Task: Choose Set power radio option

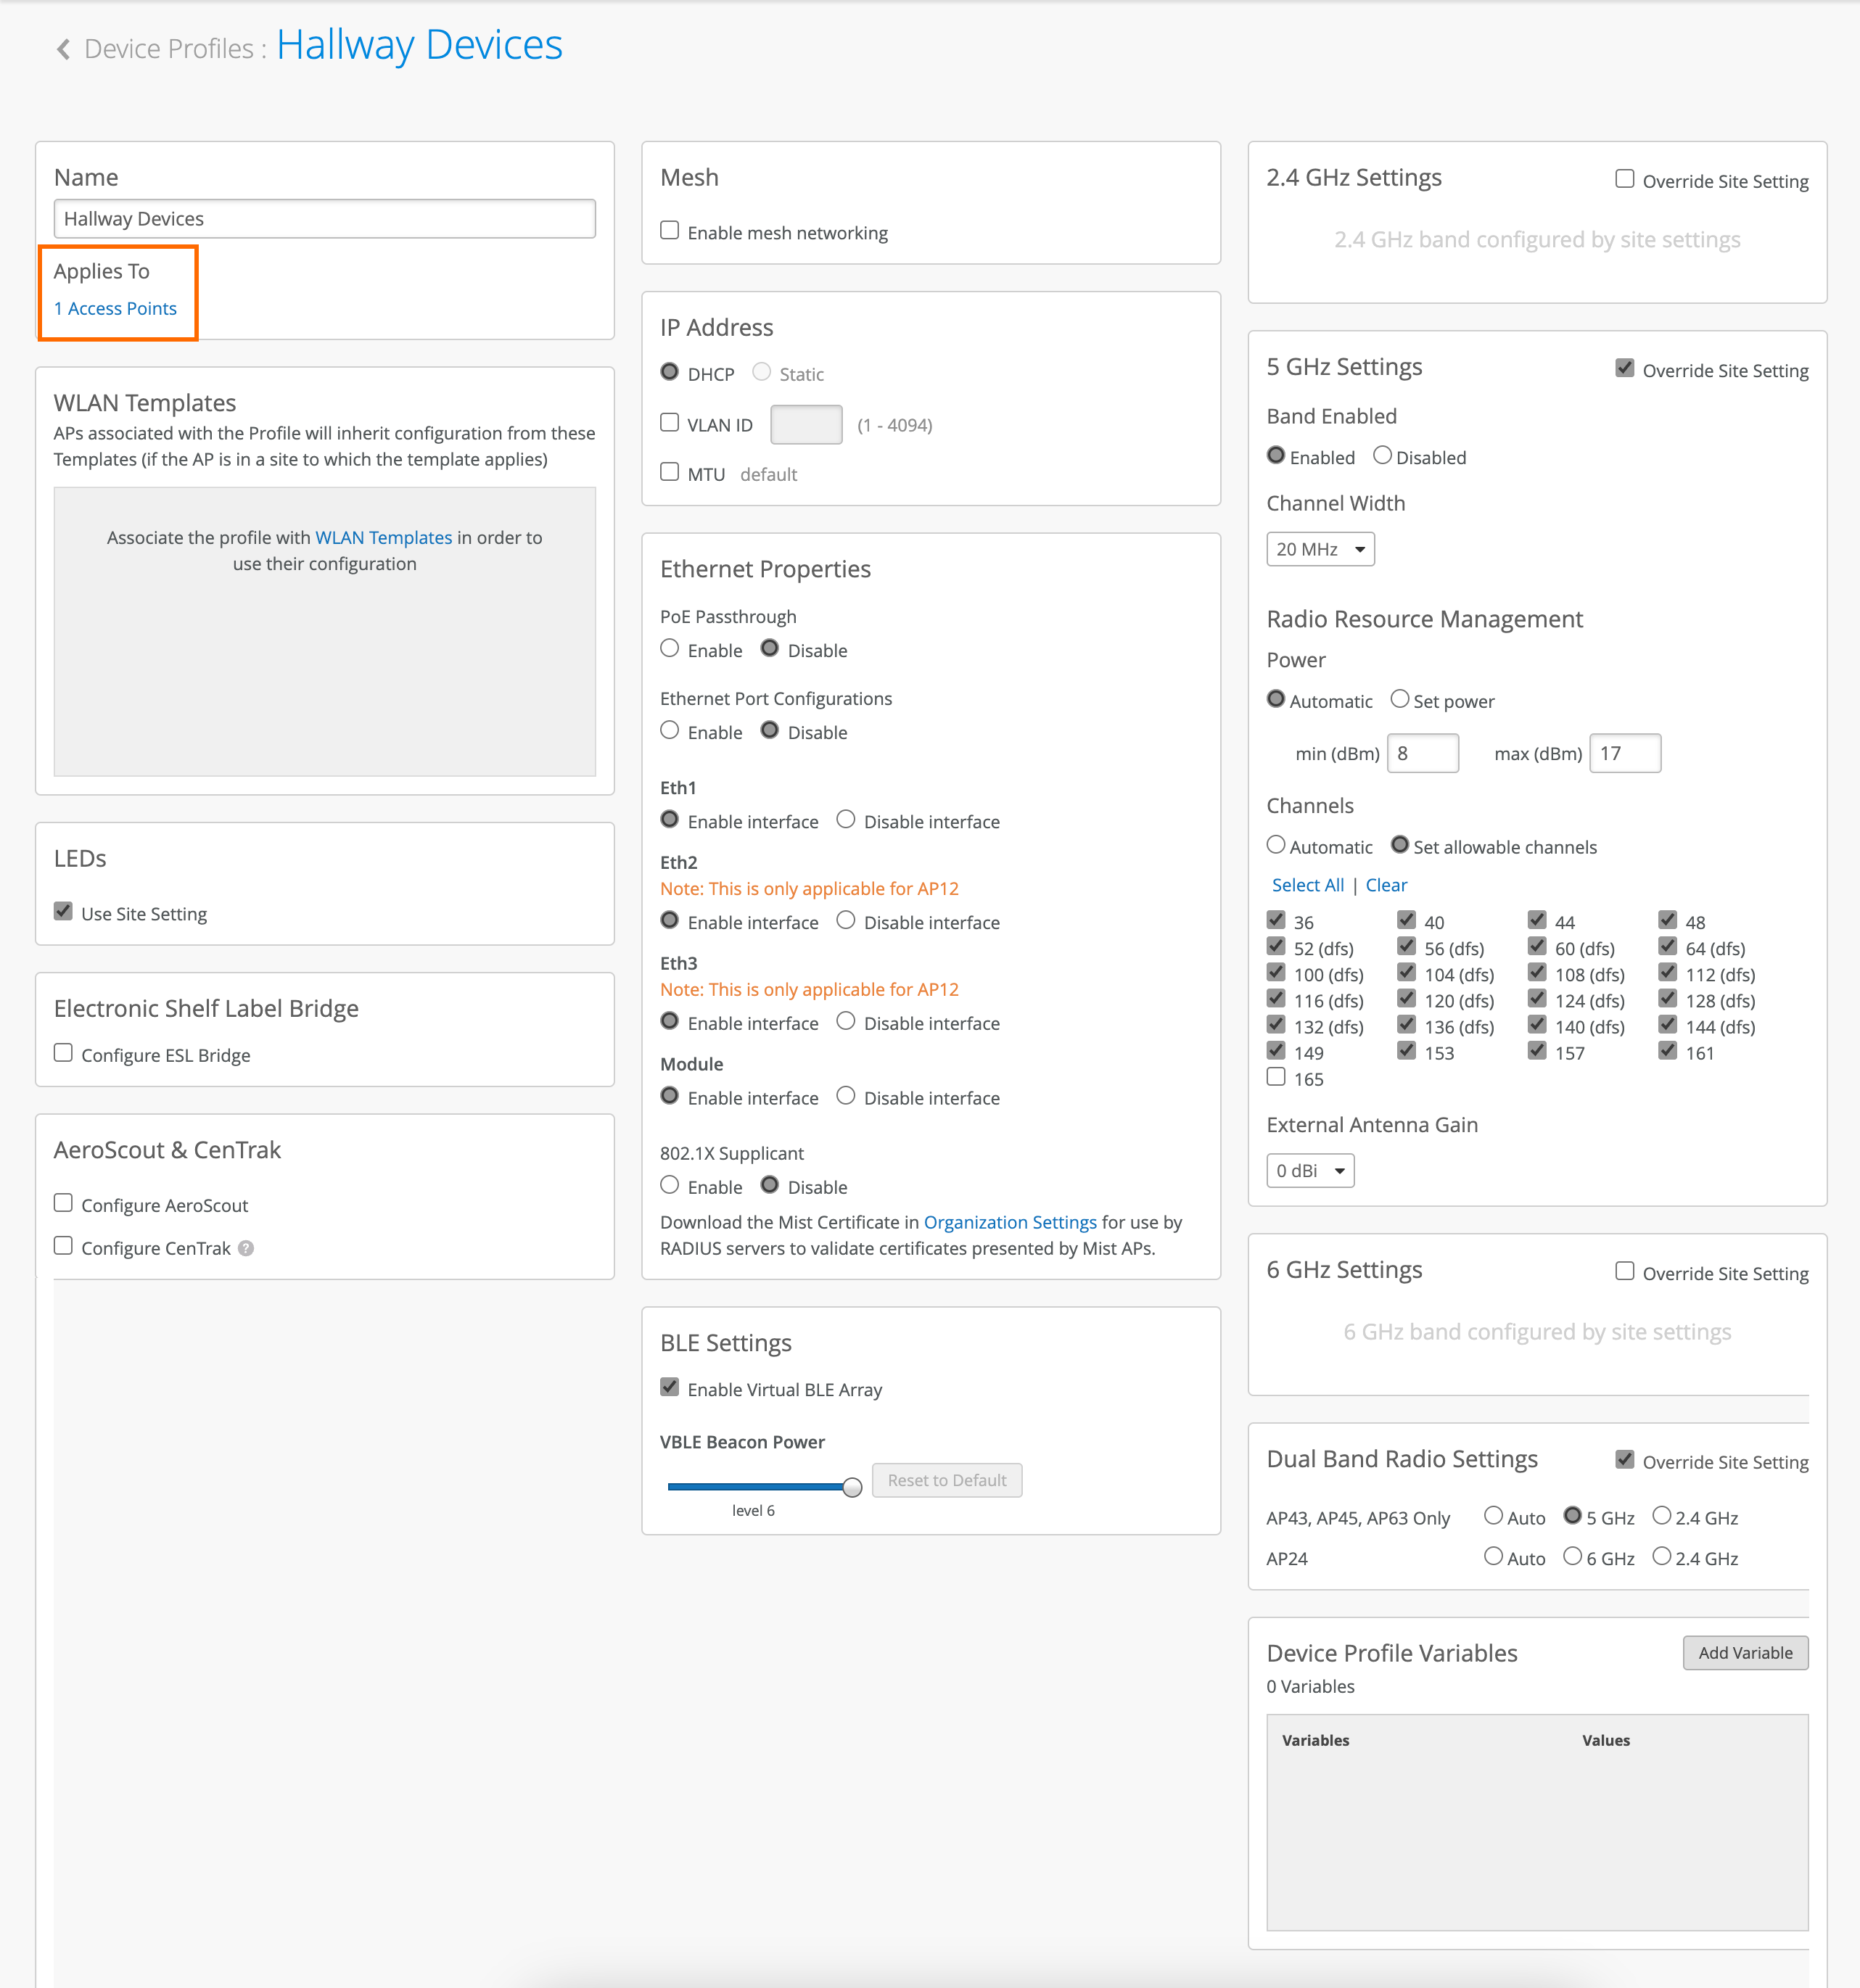Action: pos(1400,699)
